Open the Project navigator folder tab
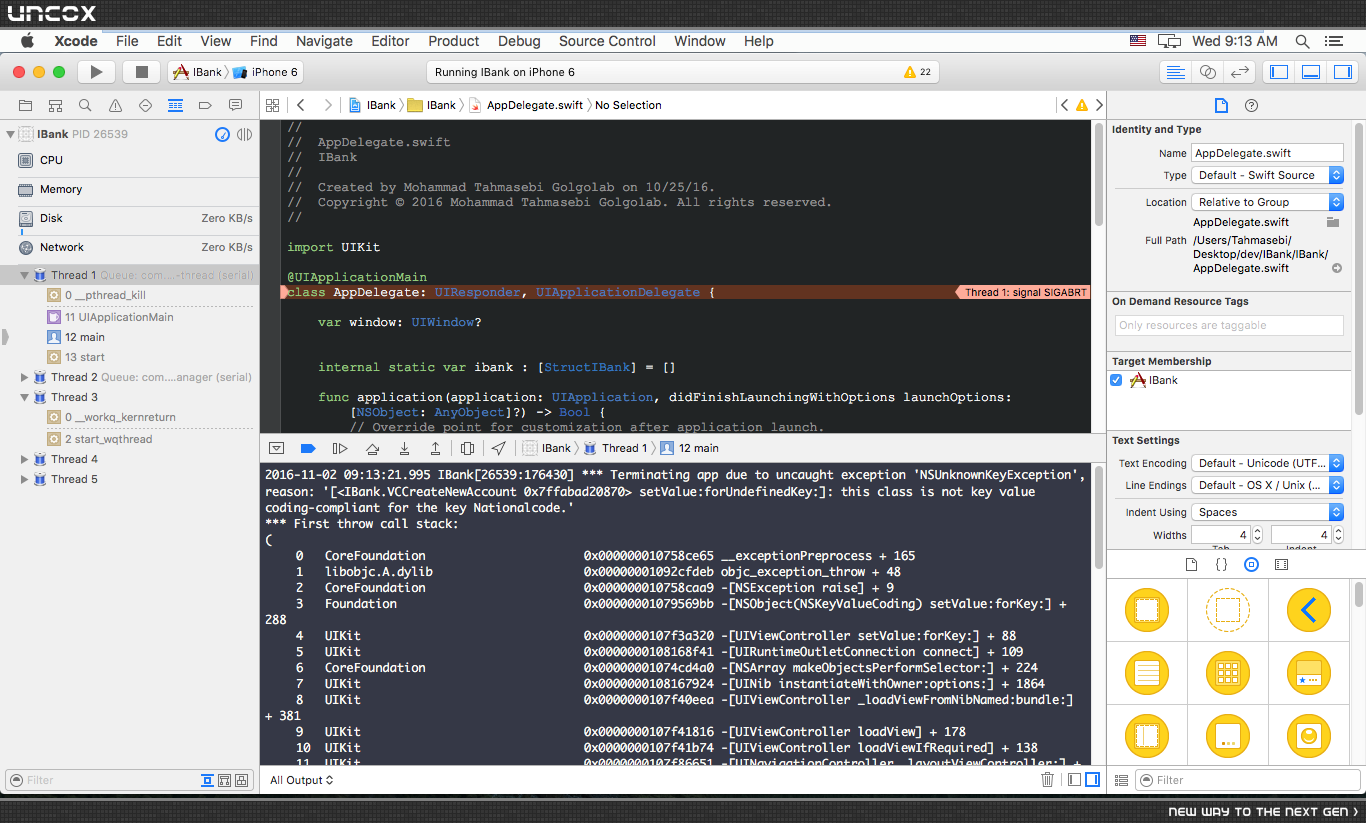The width and height of the screenshot is (1366, 823). [x=25, y=105]
